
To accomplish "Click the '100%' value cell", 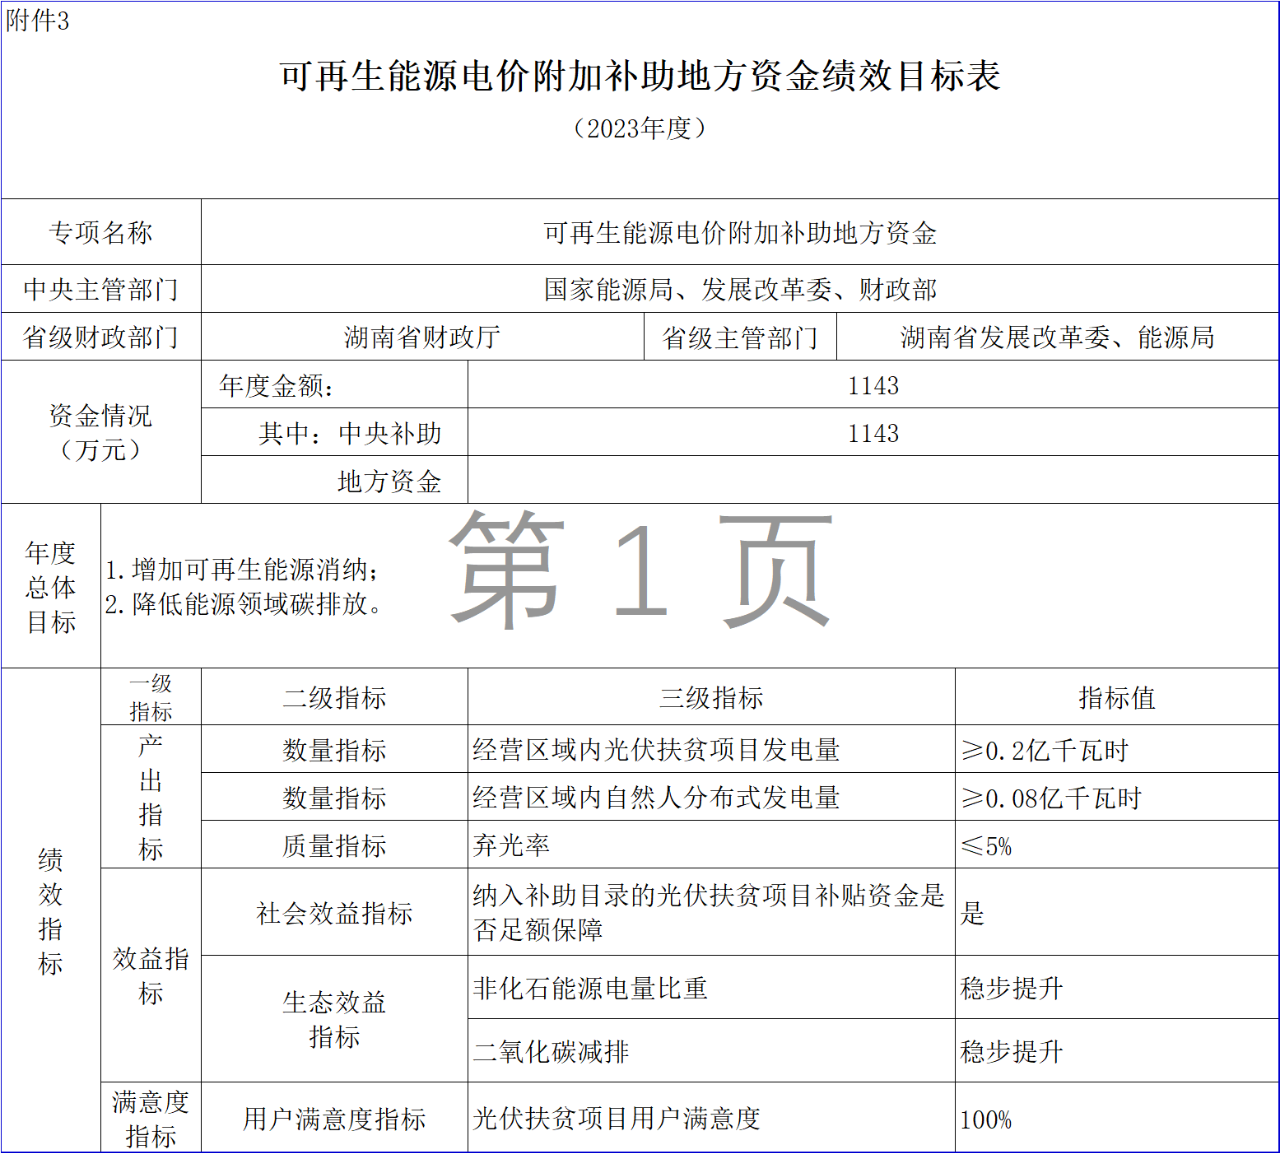I will coord(1117,1118).
